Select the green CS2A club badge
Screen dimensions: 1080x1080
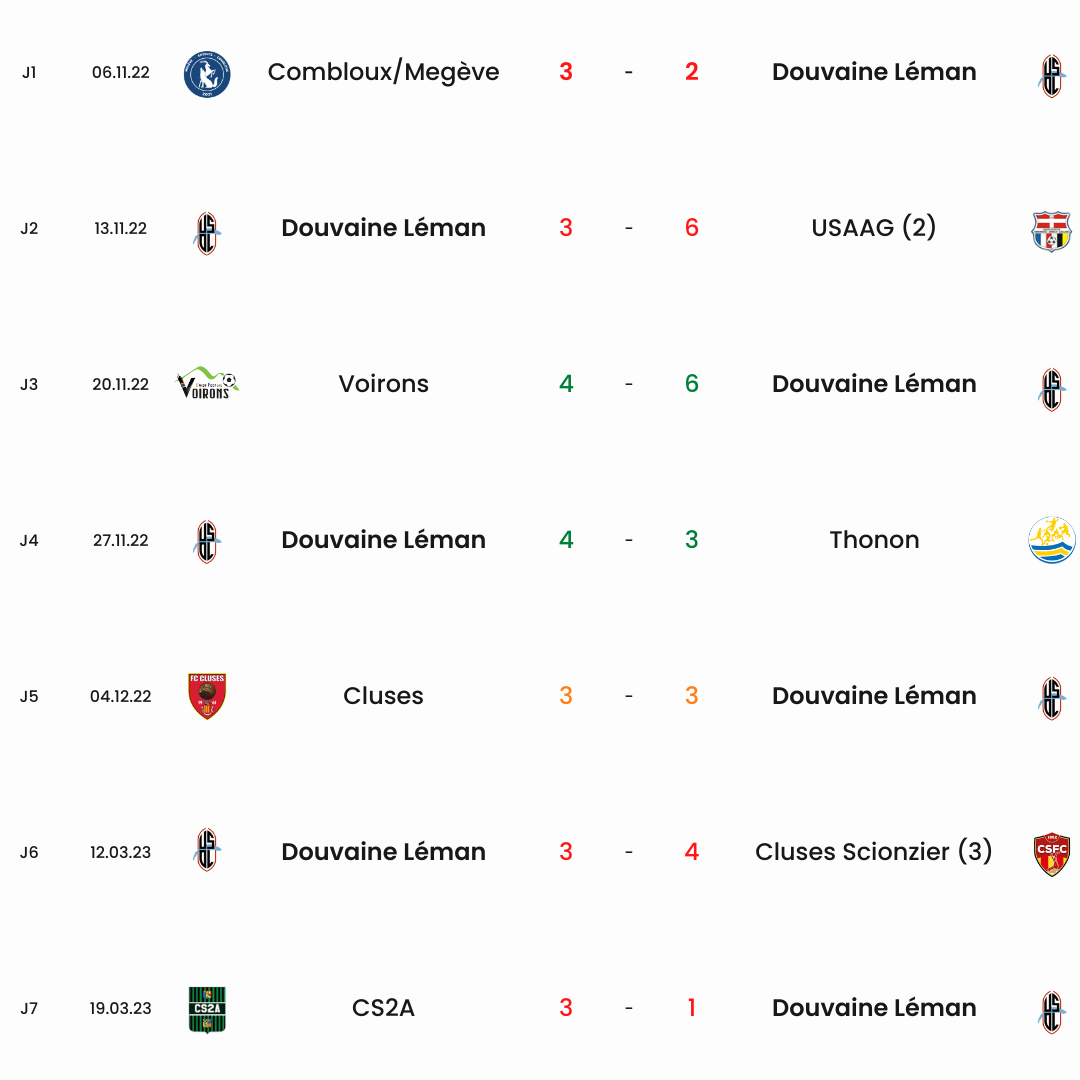pos(207,1010)
